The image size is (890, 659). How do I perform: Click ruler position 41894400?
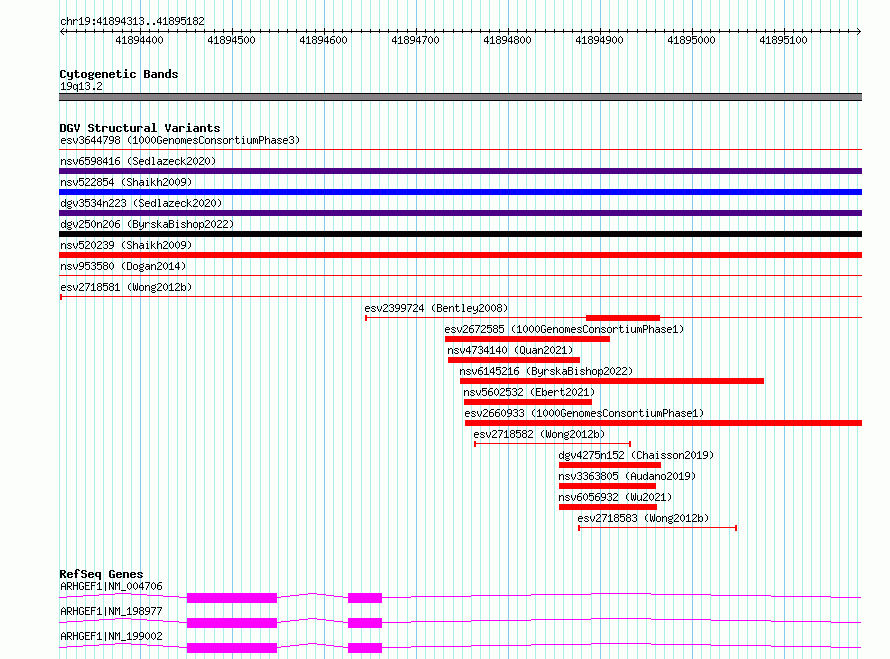point(139,40)
